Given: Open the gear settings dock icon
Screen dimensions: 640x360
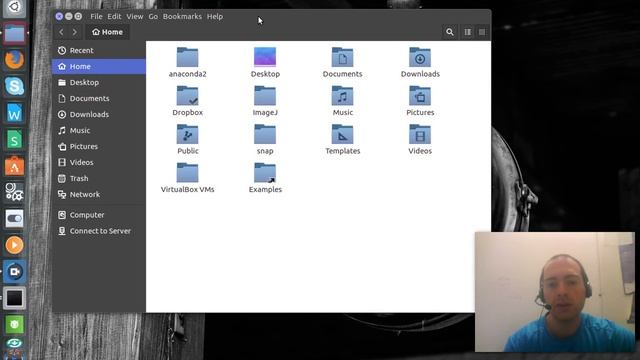Looking at the screenshot, I should tap(14, 192).
